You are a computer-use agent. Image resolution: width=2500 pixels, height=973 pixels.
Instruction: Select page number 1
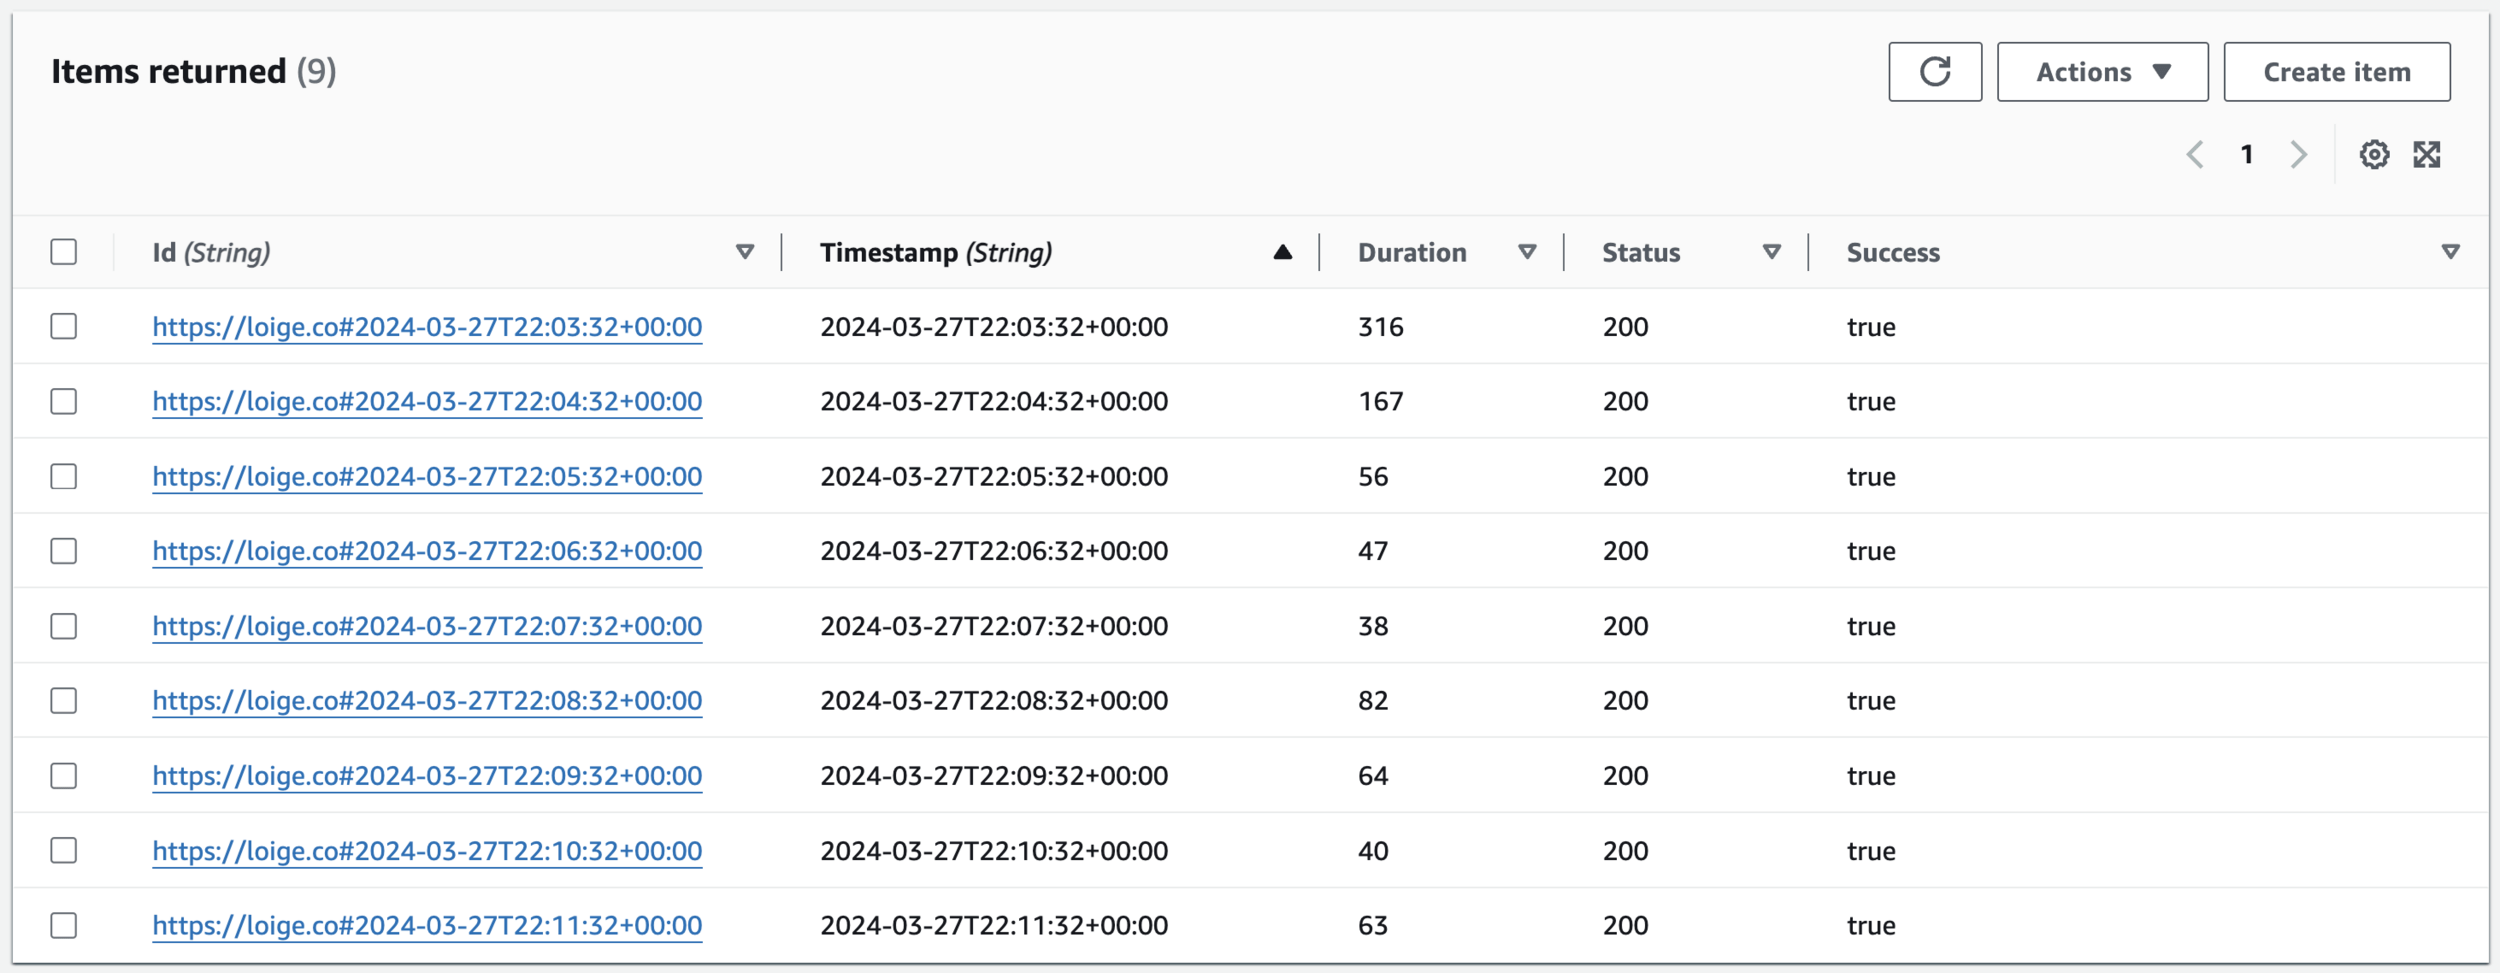[2247, 155]
